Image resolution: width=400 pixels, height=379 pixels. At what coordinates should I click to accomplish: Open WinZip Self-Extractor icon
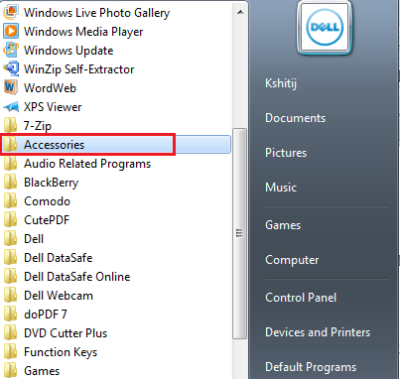click(11, 69)
